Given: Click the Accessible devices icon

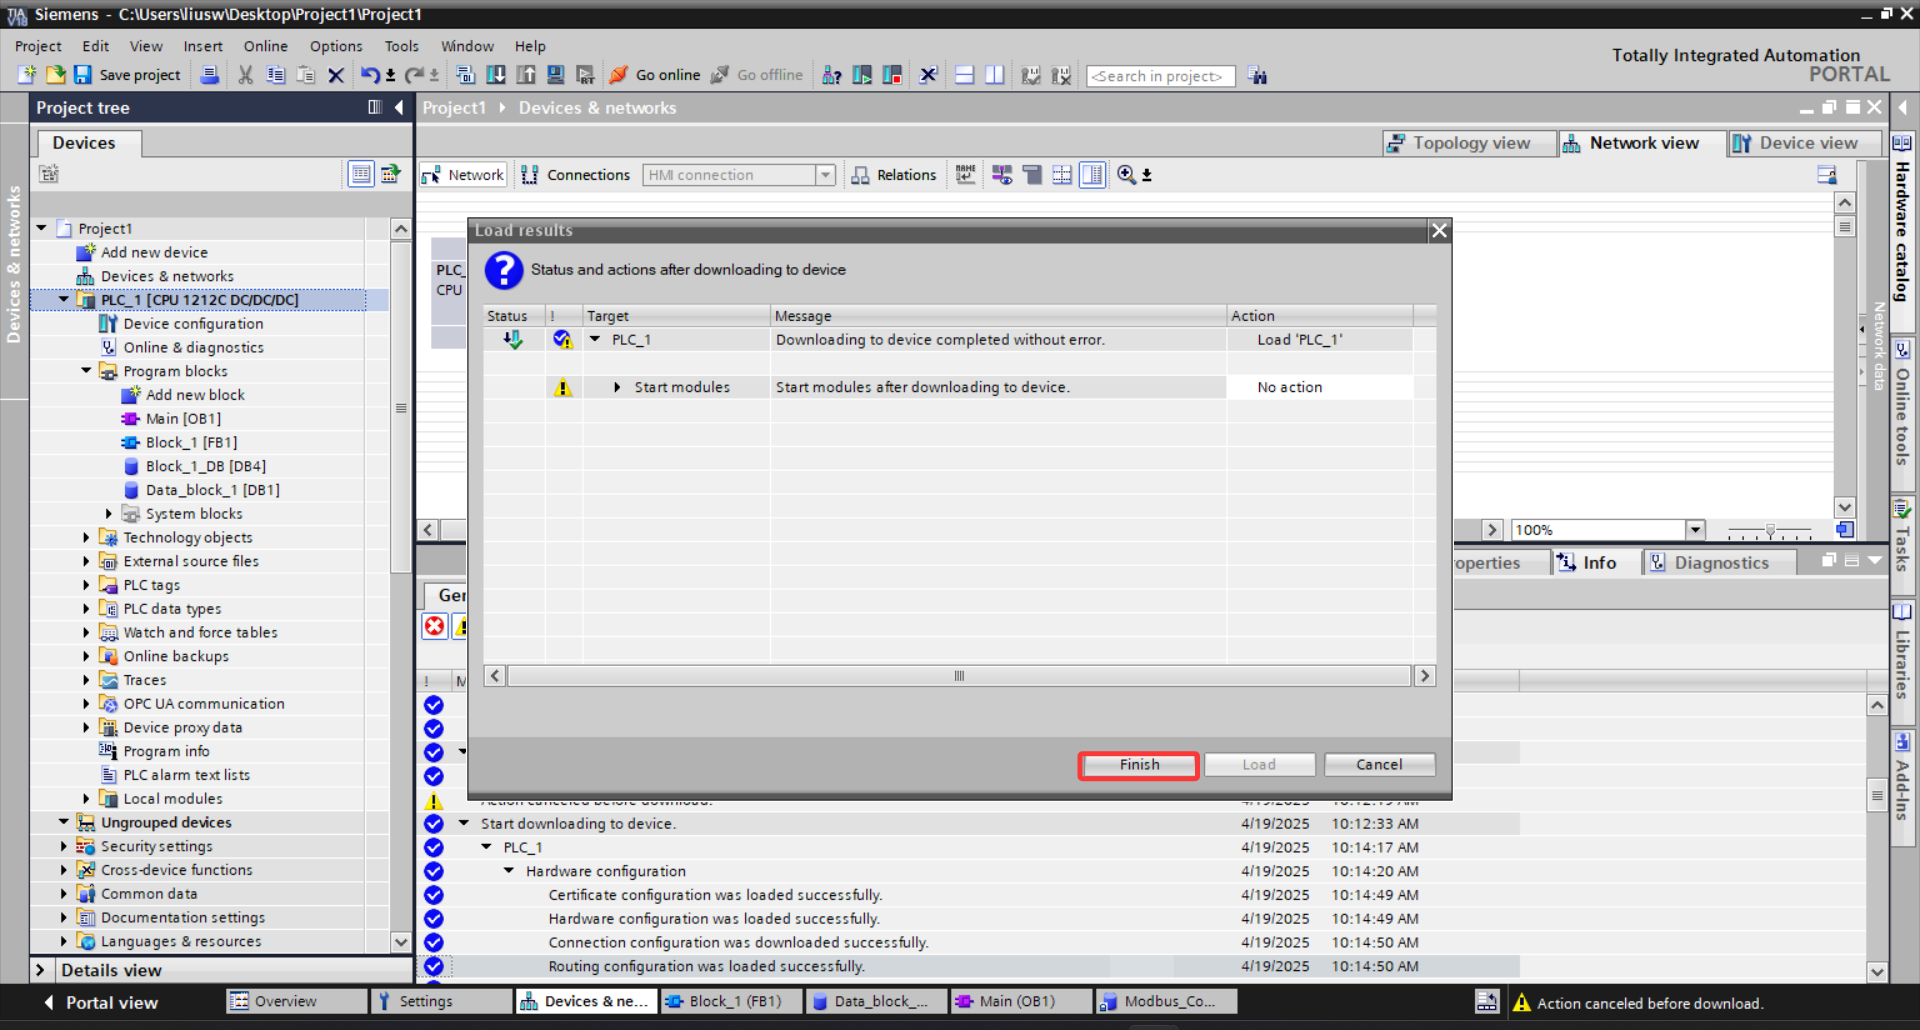Looking at the screenshot, I should pyautogui.click(x=831, y=75).
